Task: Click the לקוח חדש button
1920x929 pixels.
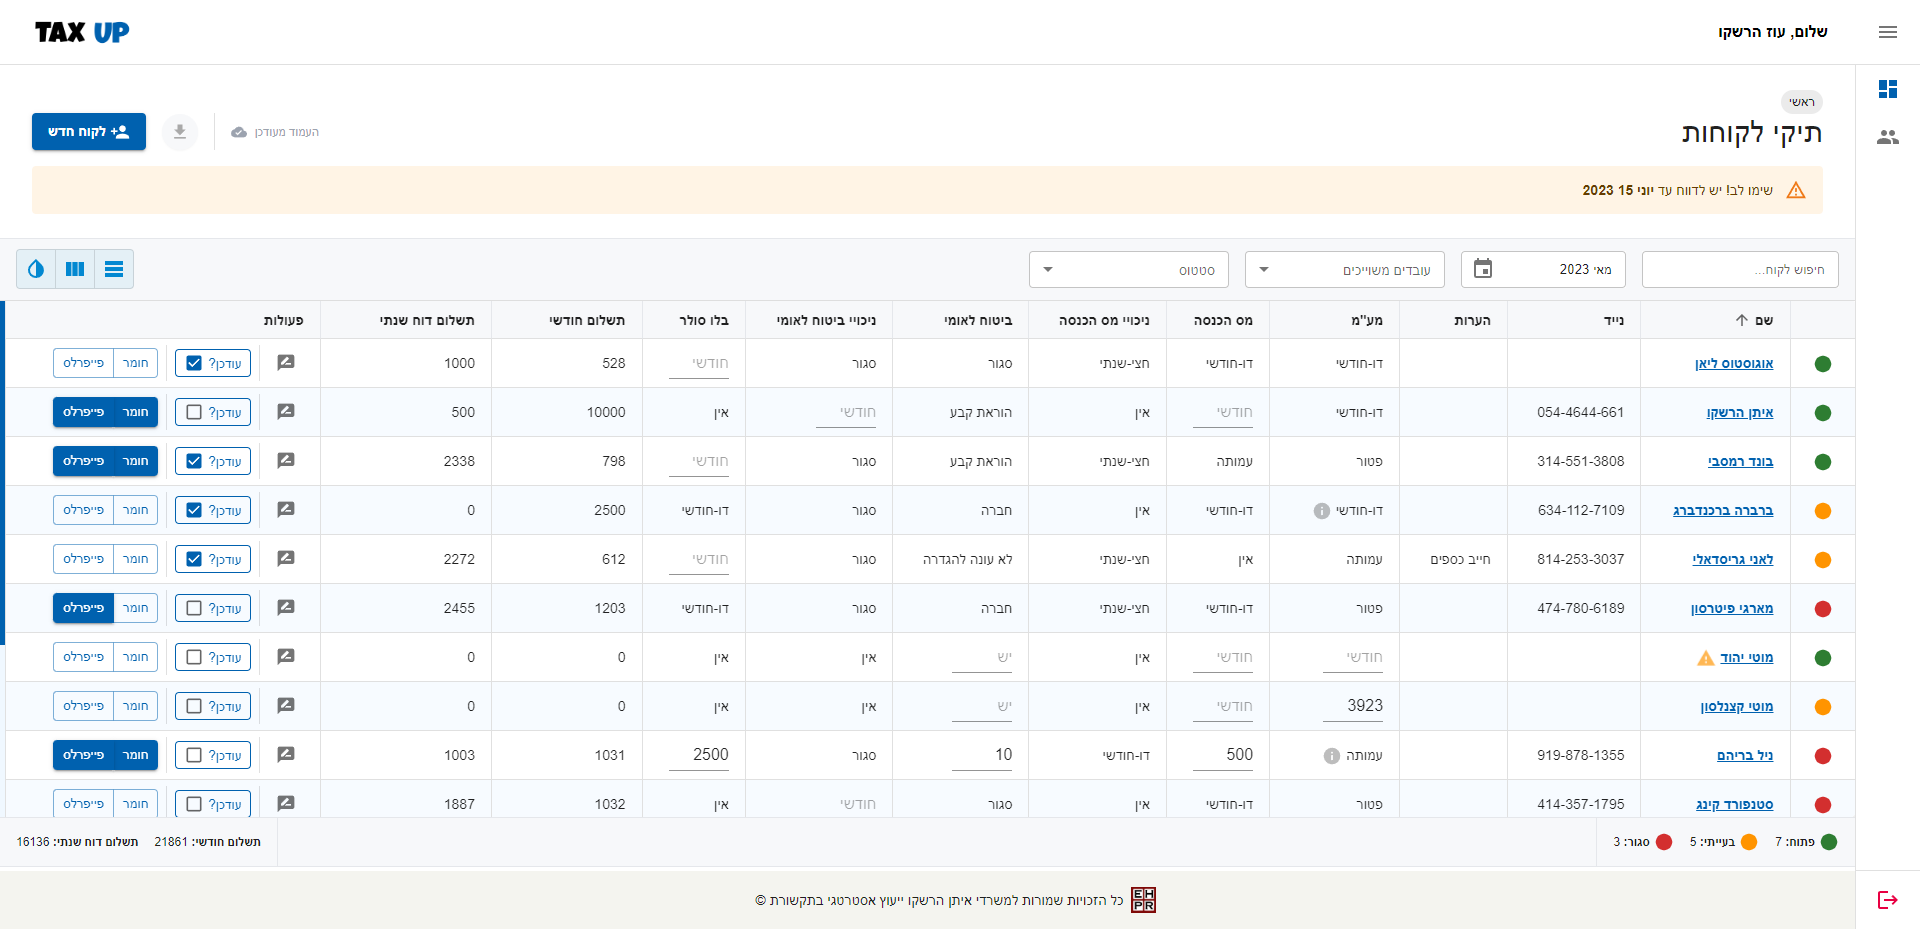Action: point(89,132)
